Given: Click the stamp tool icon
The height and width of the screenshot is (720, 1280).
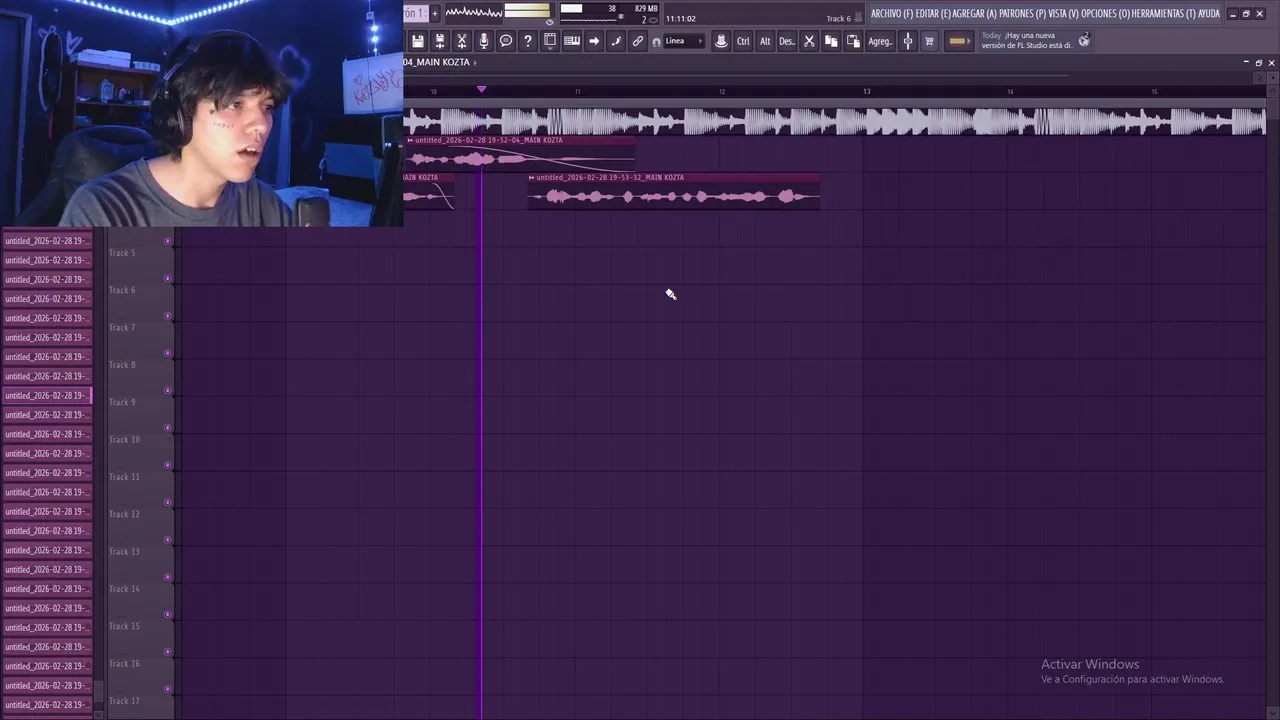Looking at the screenshot, I should point(721,41).
